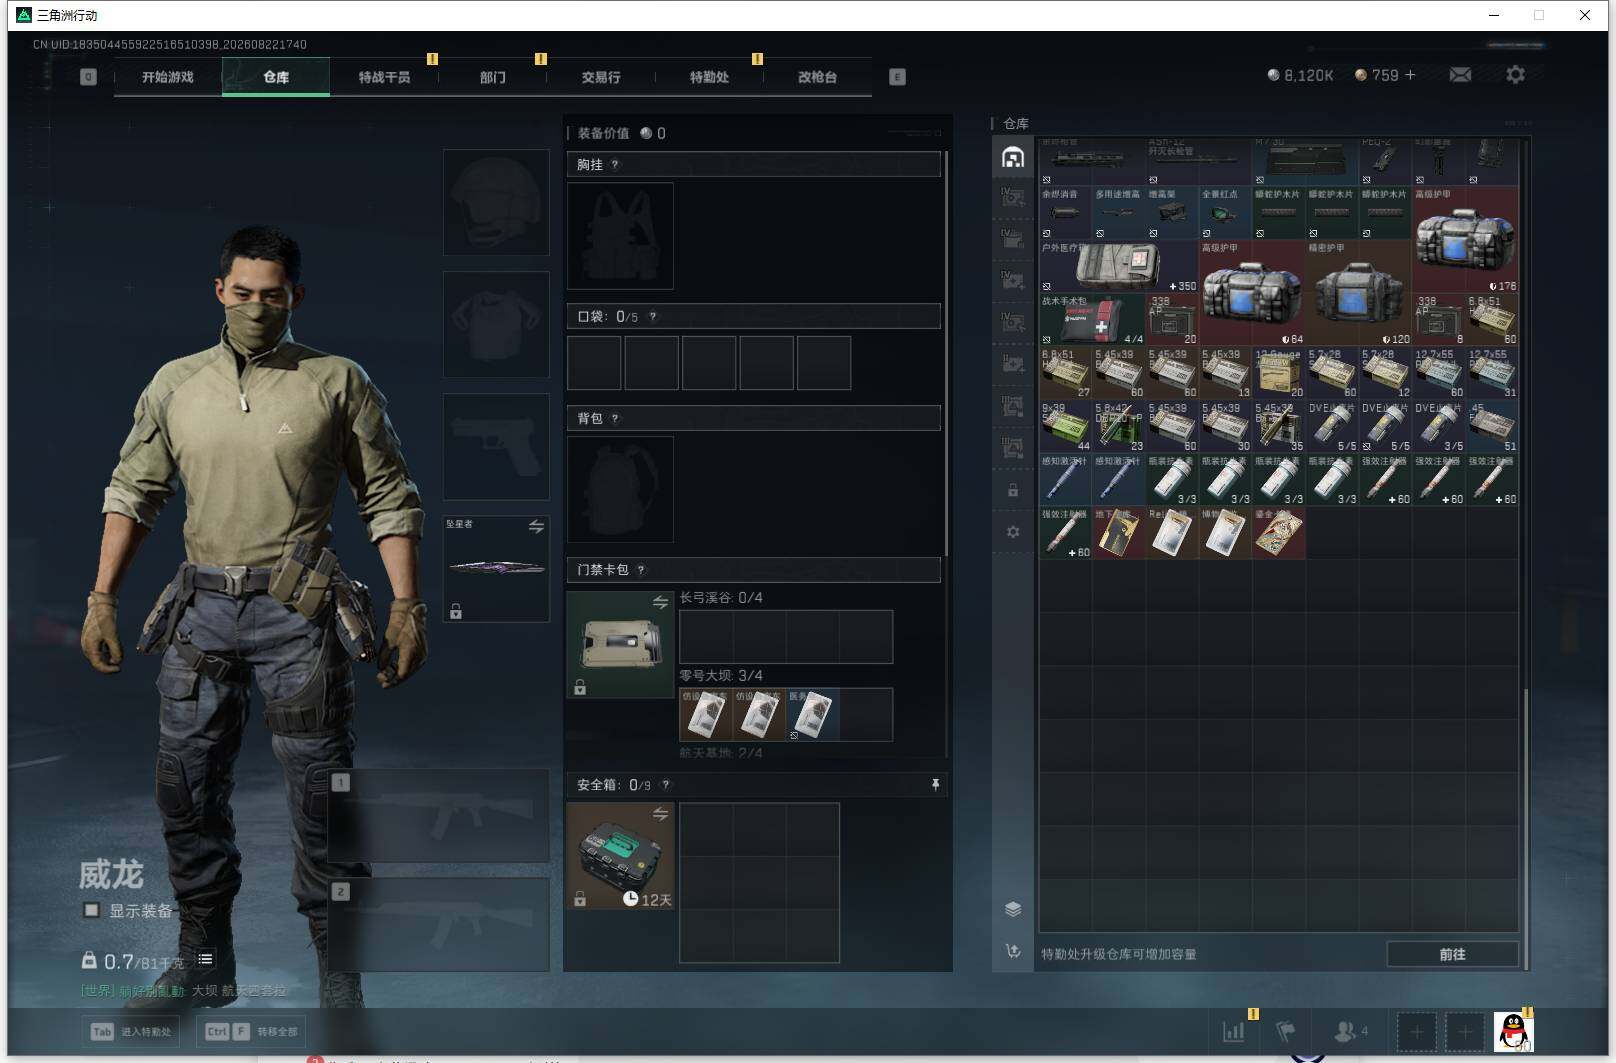Select the 增高架 riser mount
The image size is (1616, 1063).
(1172, 213)
